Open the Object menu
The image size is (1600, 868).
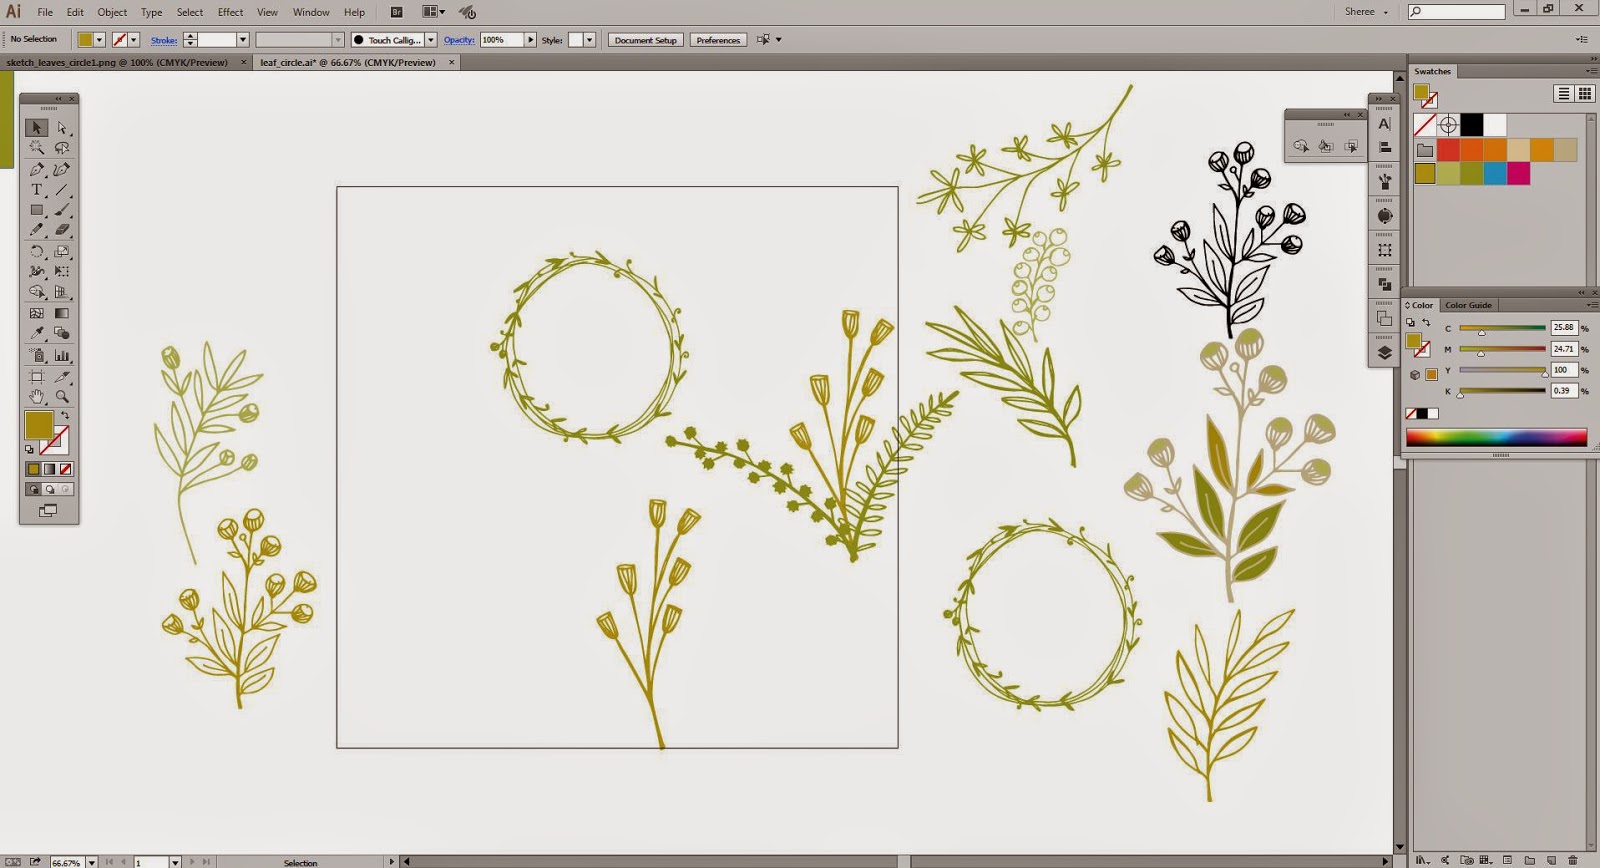tap(112, 12)
